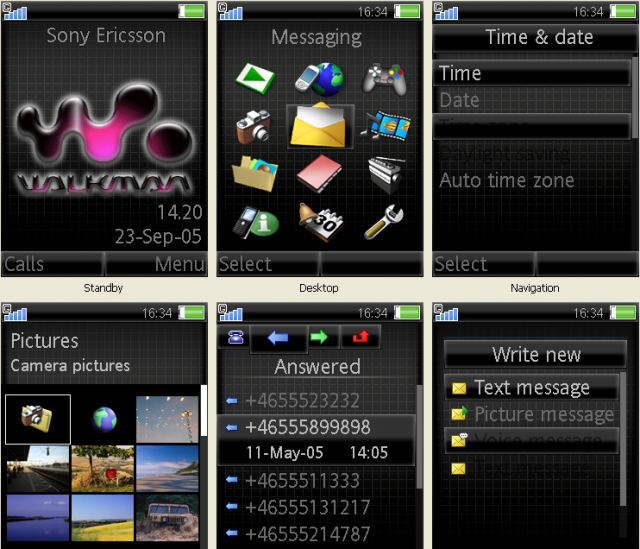Select the green right-arrow dialed calls tab

pos(319,337)
